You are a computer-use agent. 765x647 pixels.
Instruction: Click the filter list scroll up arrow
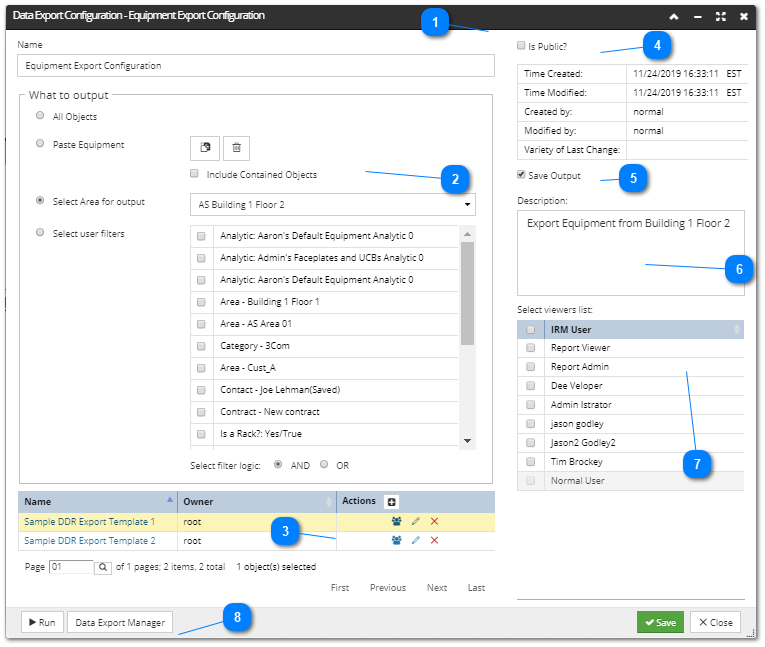coord(467,234)
